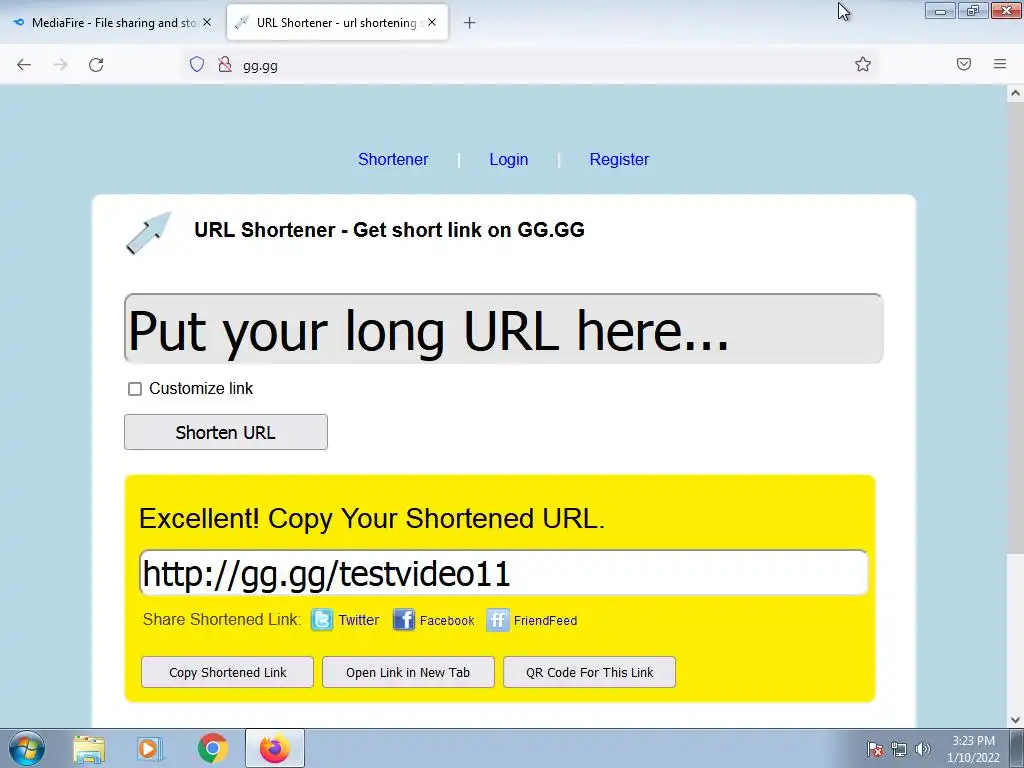Open the Windows Start menu
Viewport: 1024px width, 768px height.
click(27, 748)
